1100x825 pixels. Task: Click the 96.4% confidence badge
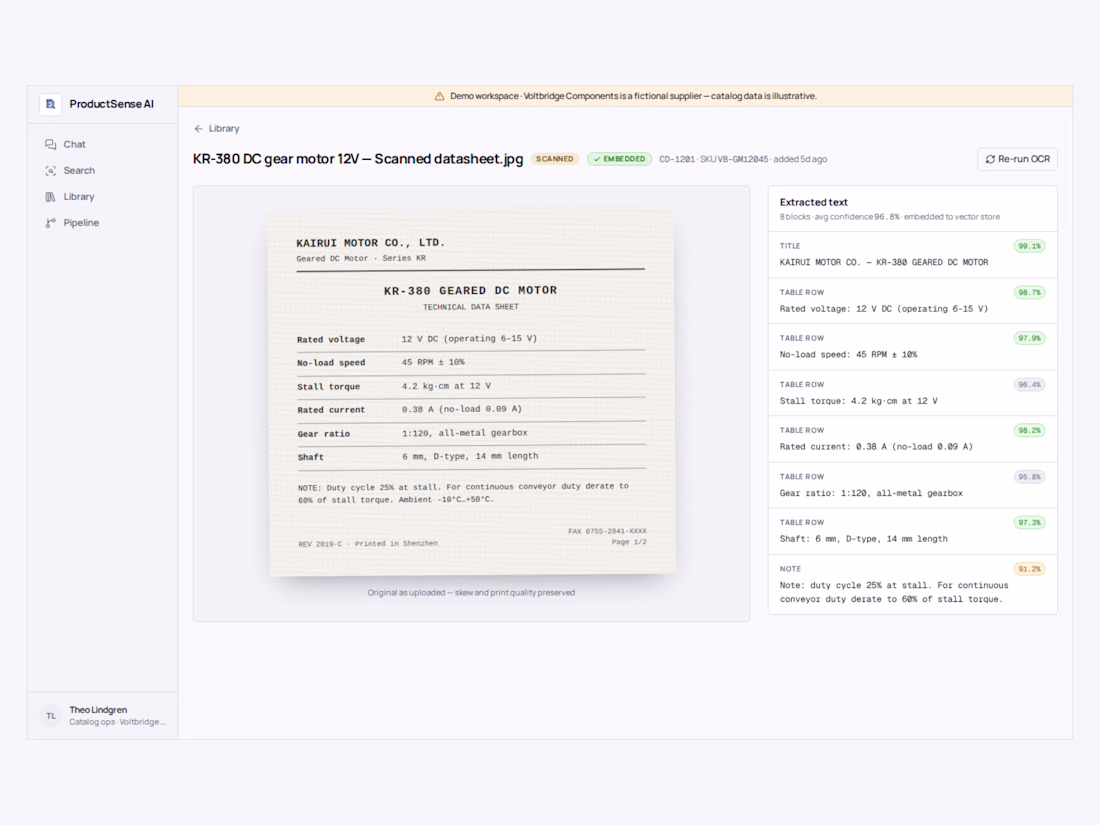tap(1029, 384)
